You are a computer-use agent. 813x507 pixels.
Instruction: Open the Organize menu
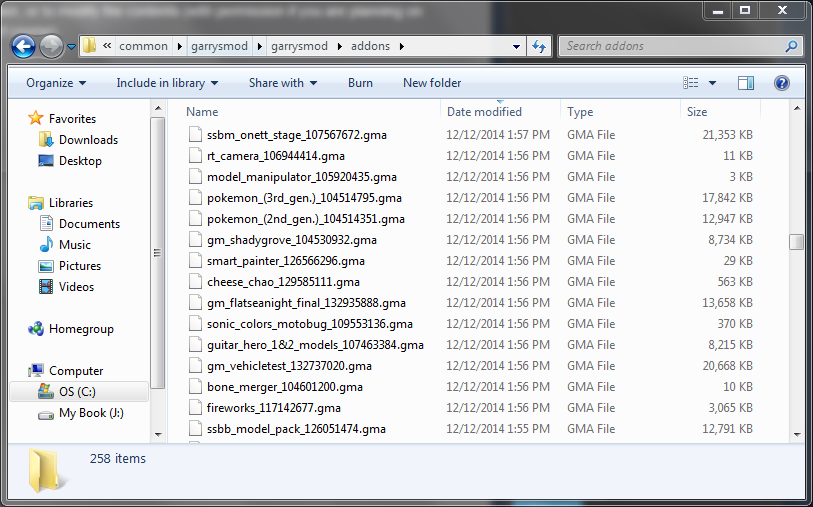coord(56,83)
